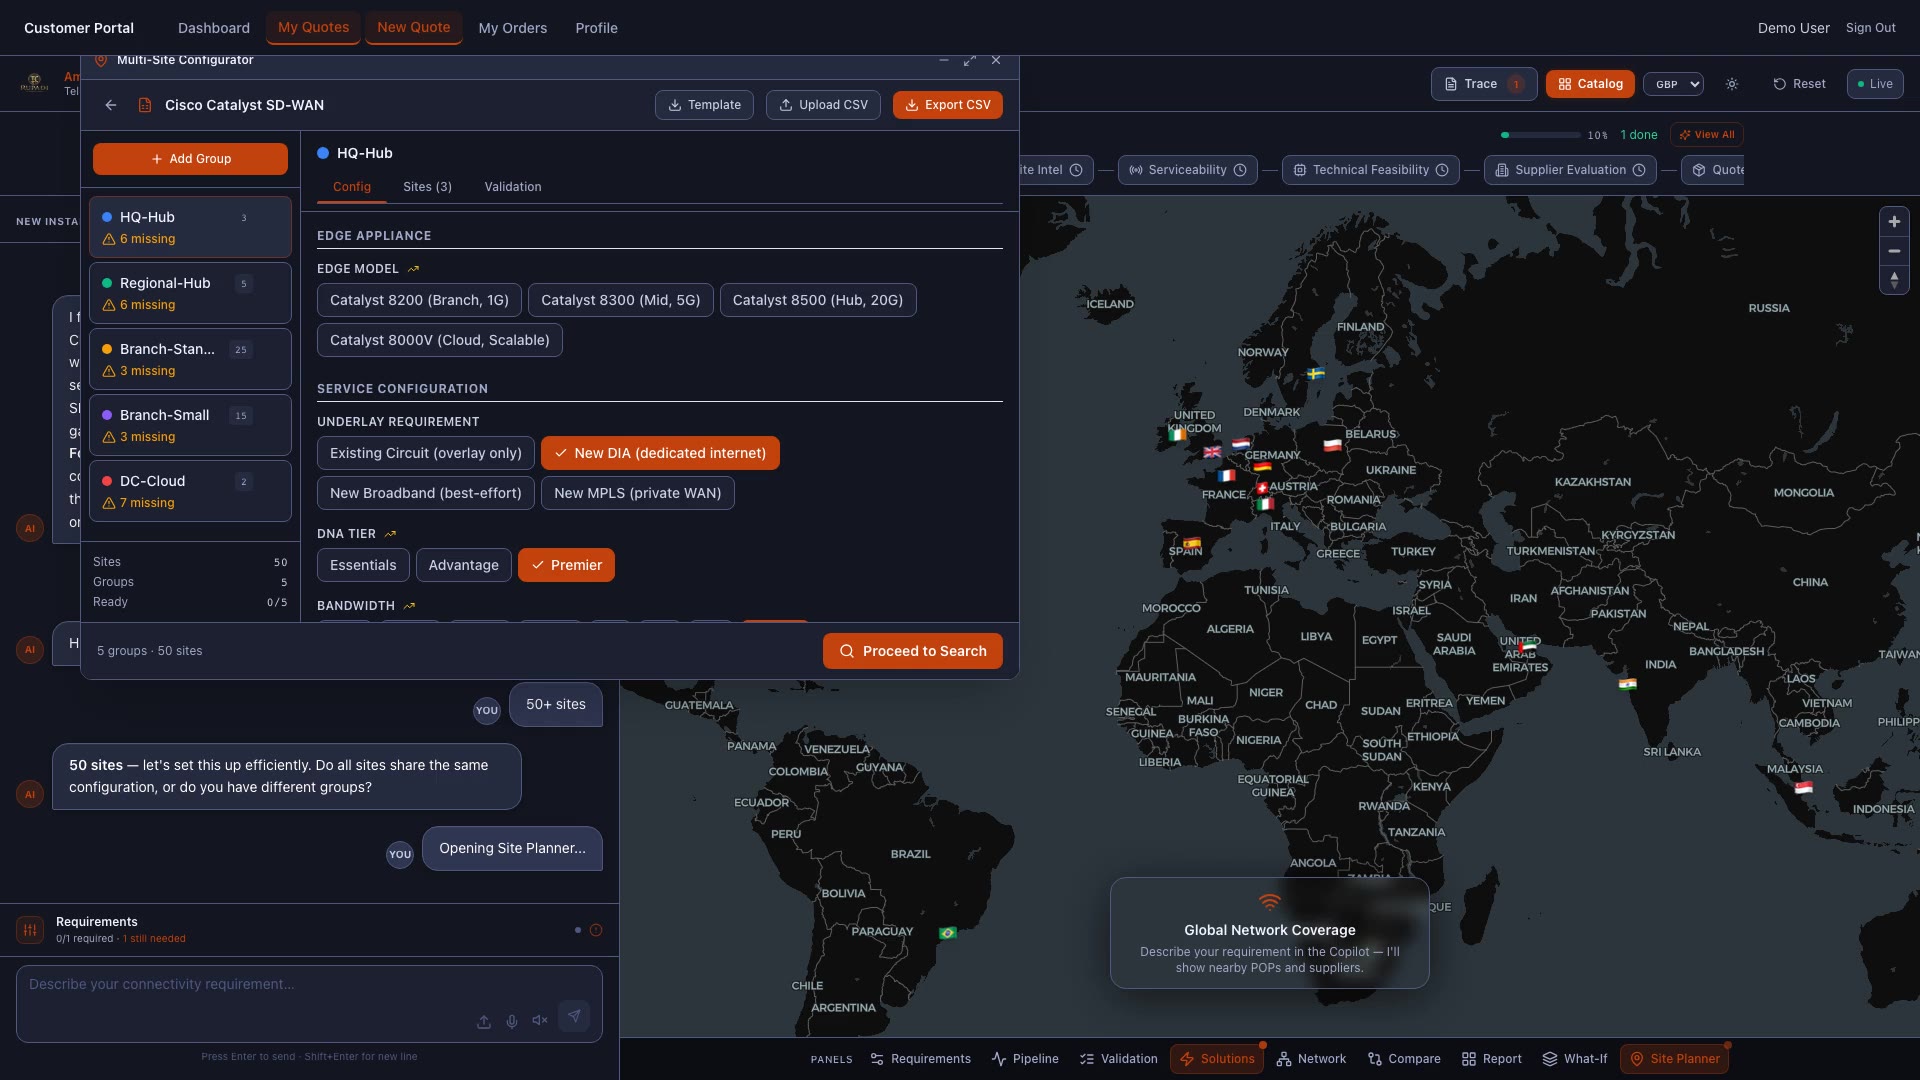1920x1080 pixels.
Task: Go back using the arrow beside Cisco Catalyst SD-WAN
Action: pyautogui.click(x=111, y=105)
